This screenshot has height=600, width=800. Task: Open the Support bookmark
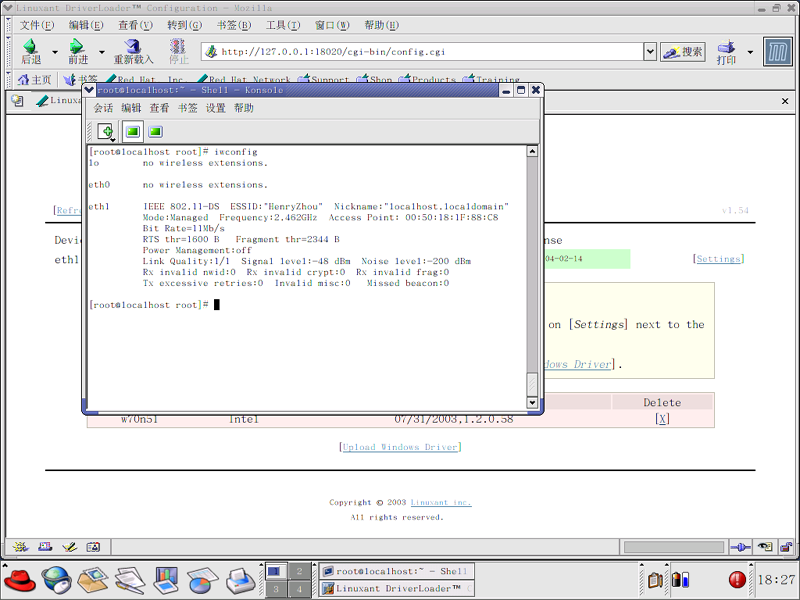323,80
